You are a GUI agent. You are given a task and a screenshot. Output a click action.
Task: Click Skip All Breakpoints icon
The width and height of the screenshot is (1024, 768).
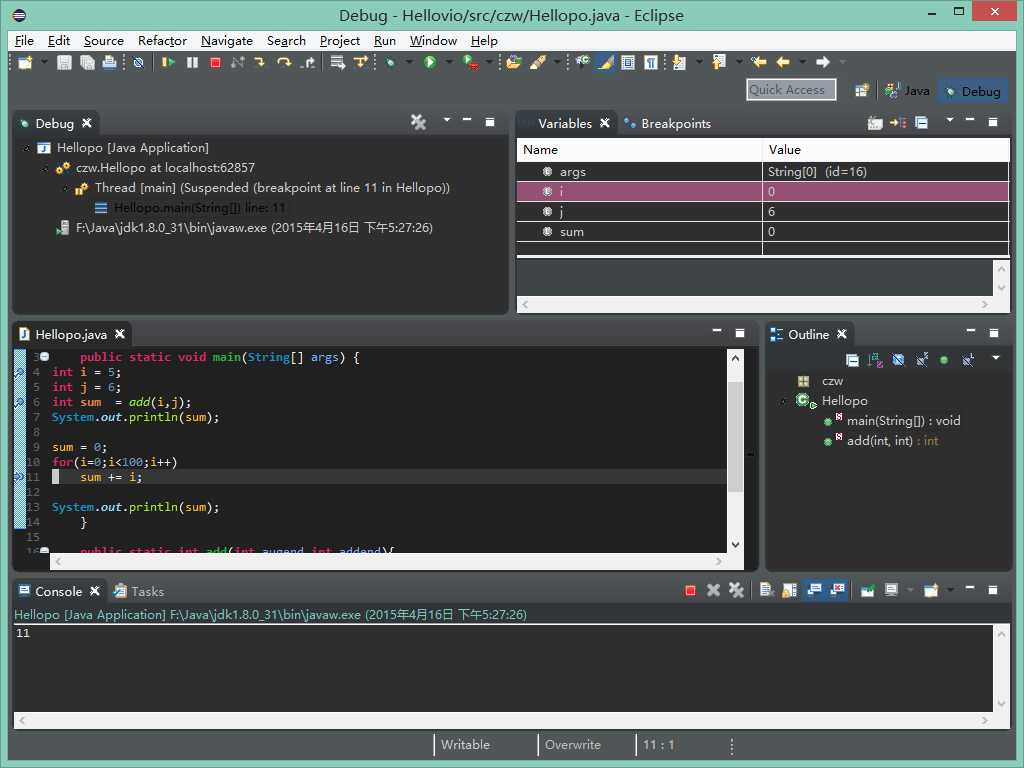138,63
